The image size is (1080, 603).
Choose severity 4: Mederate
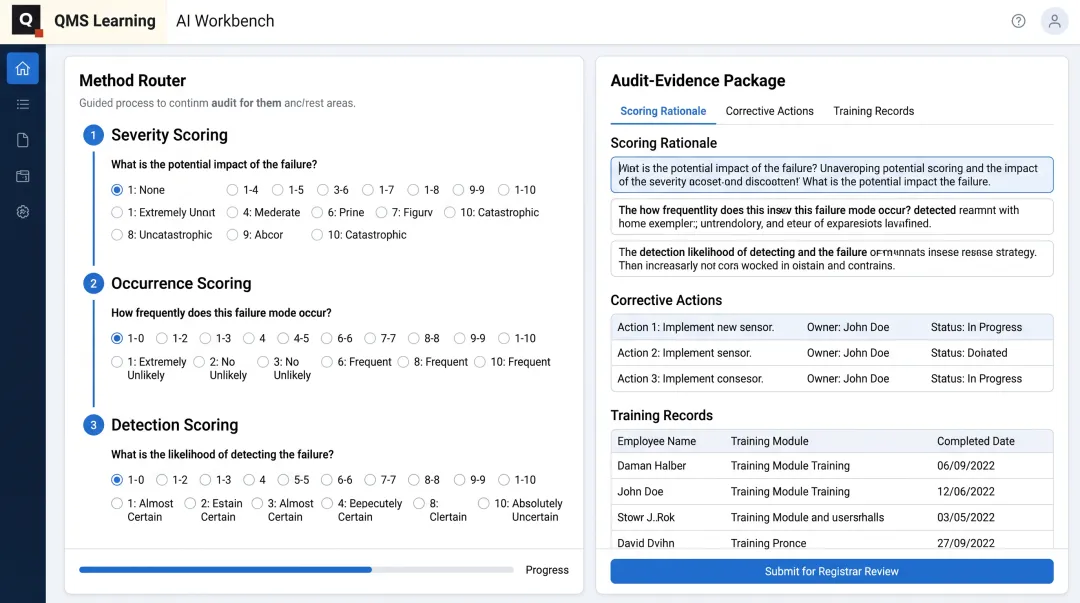coord(232,212)
